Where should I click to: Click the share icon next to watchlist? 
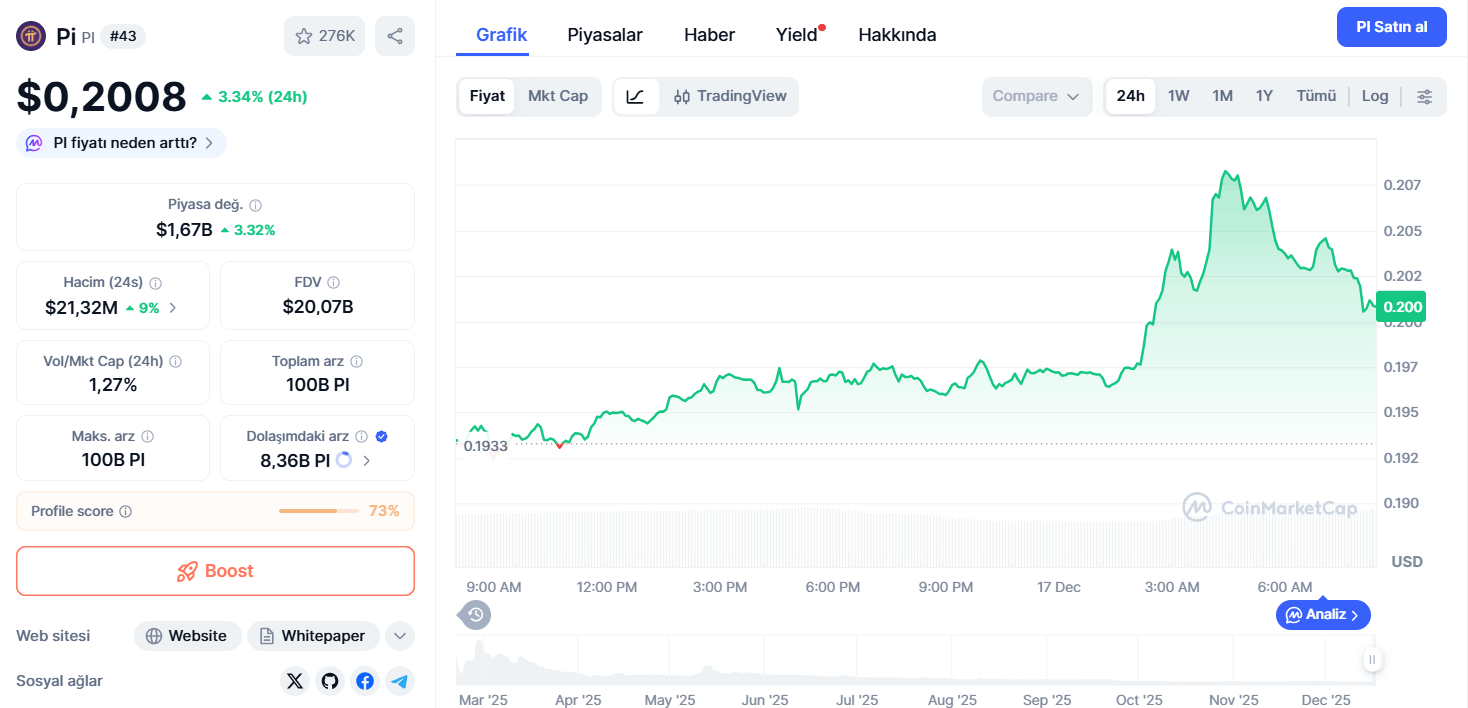[x=395, y=36]
